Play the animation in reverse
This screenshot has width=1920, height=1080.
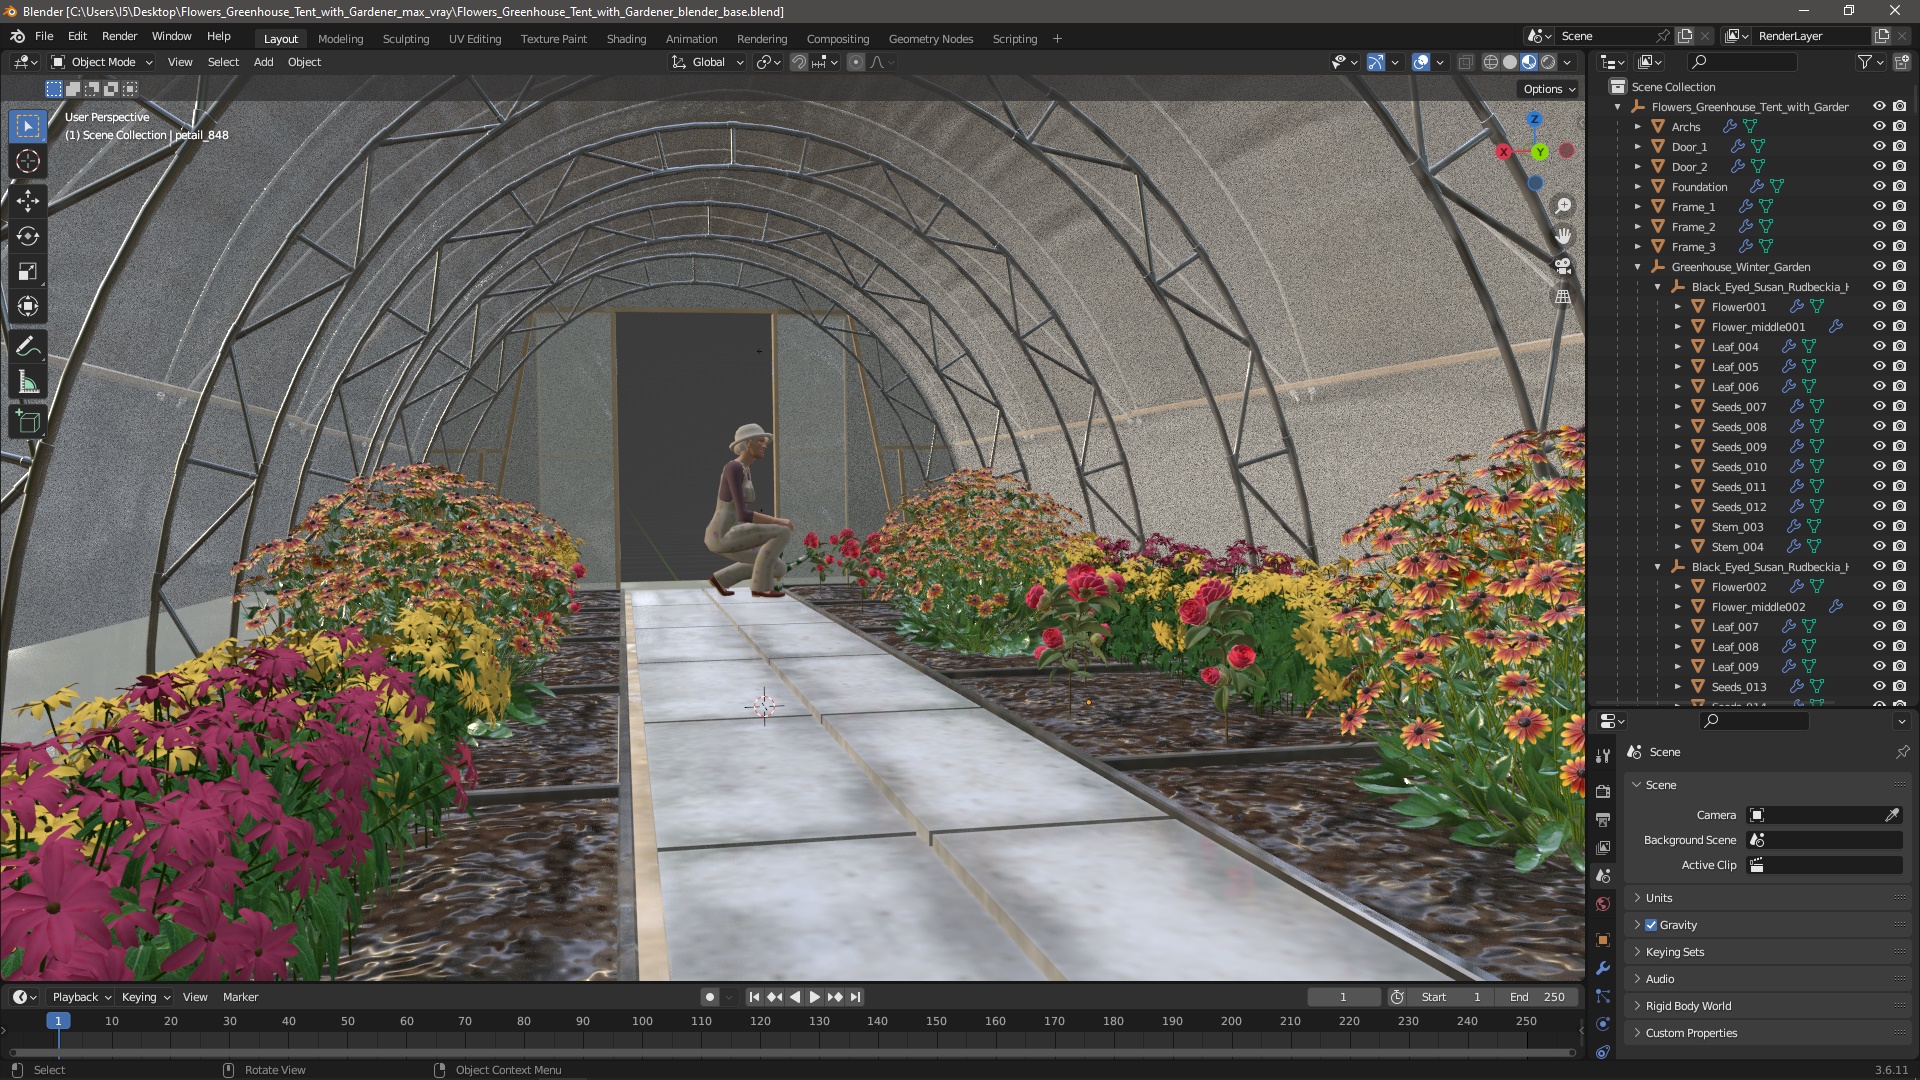coord(795,997)
